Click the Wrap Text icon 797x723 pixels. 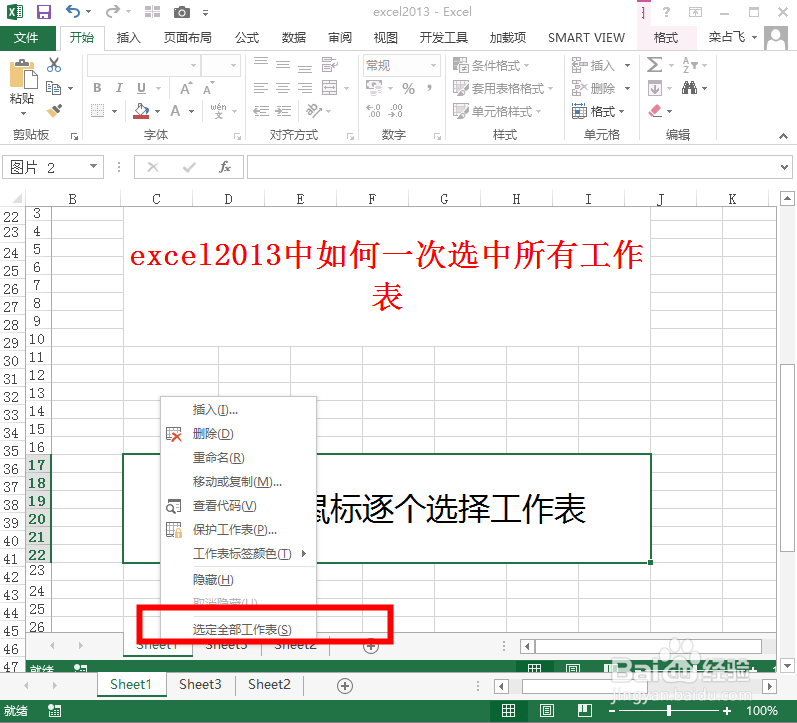click(329, 64)
